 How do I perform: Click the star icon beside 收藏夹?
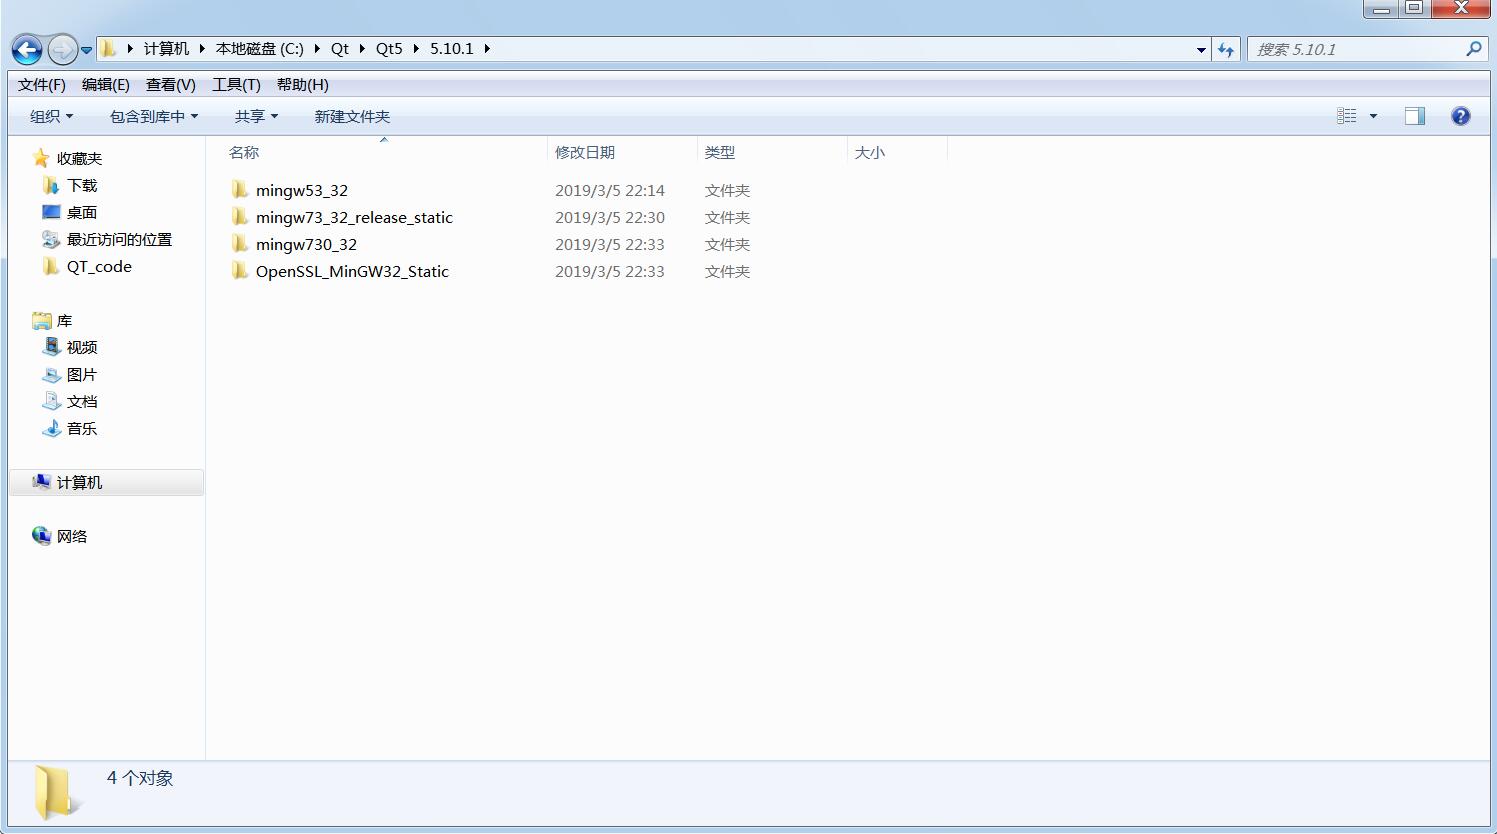point(41,157)
